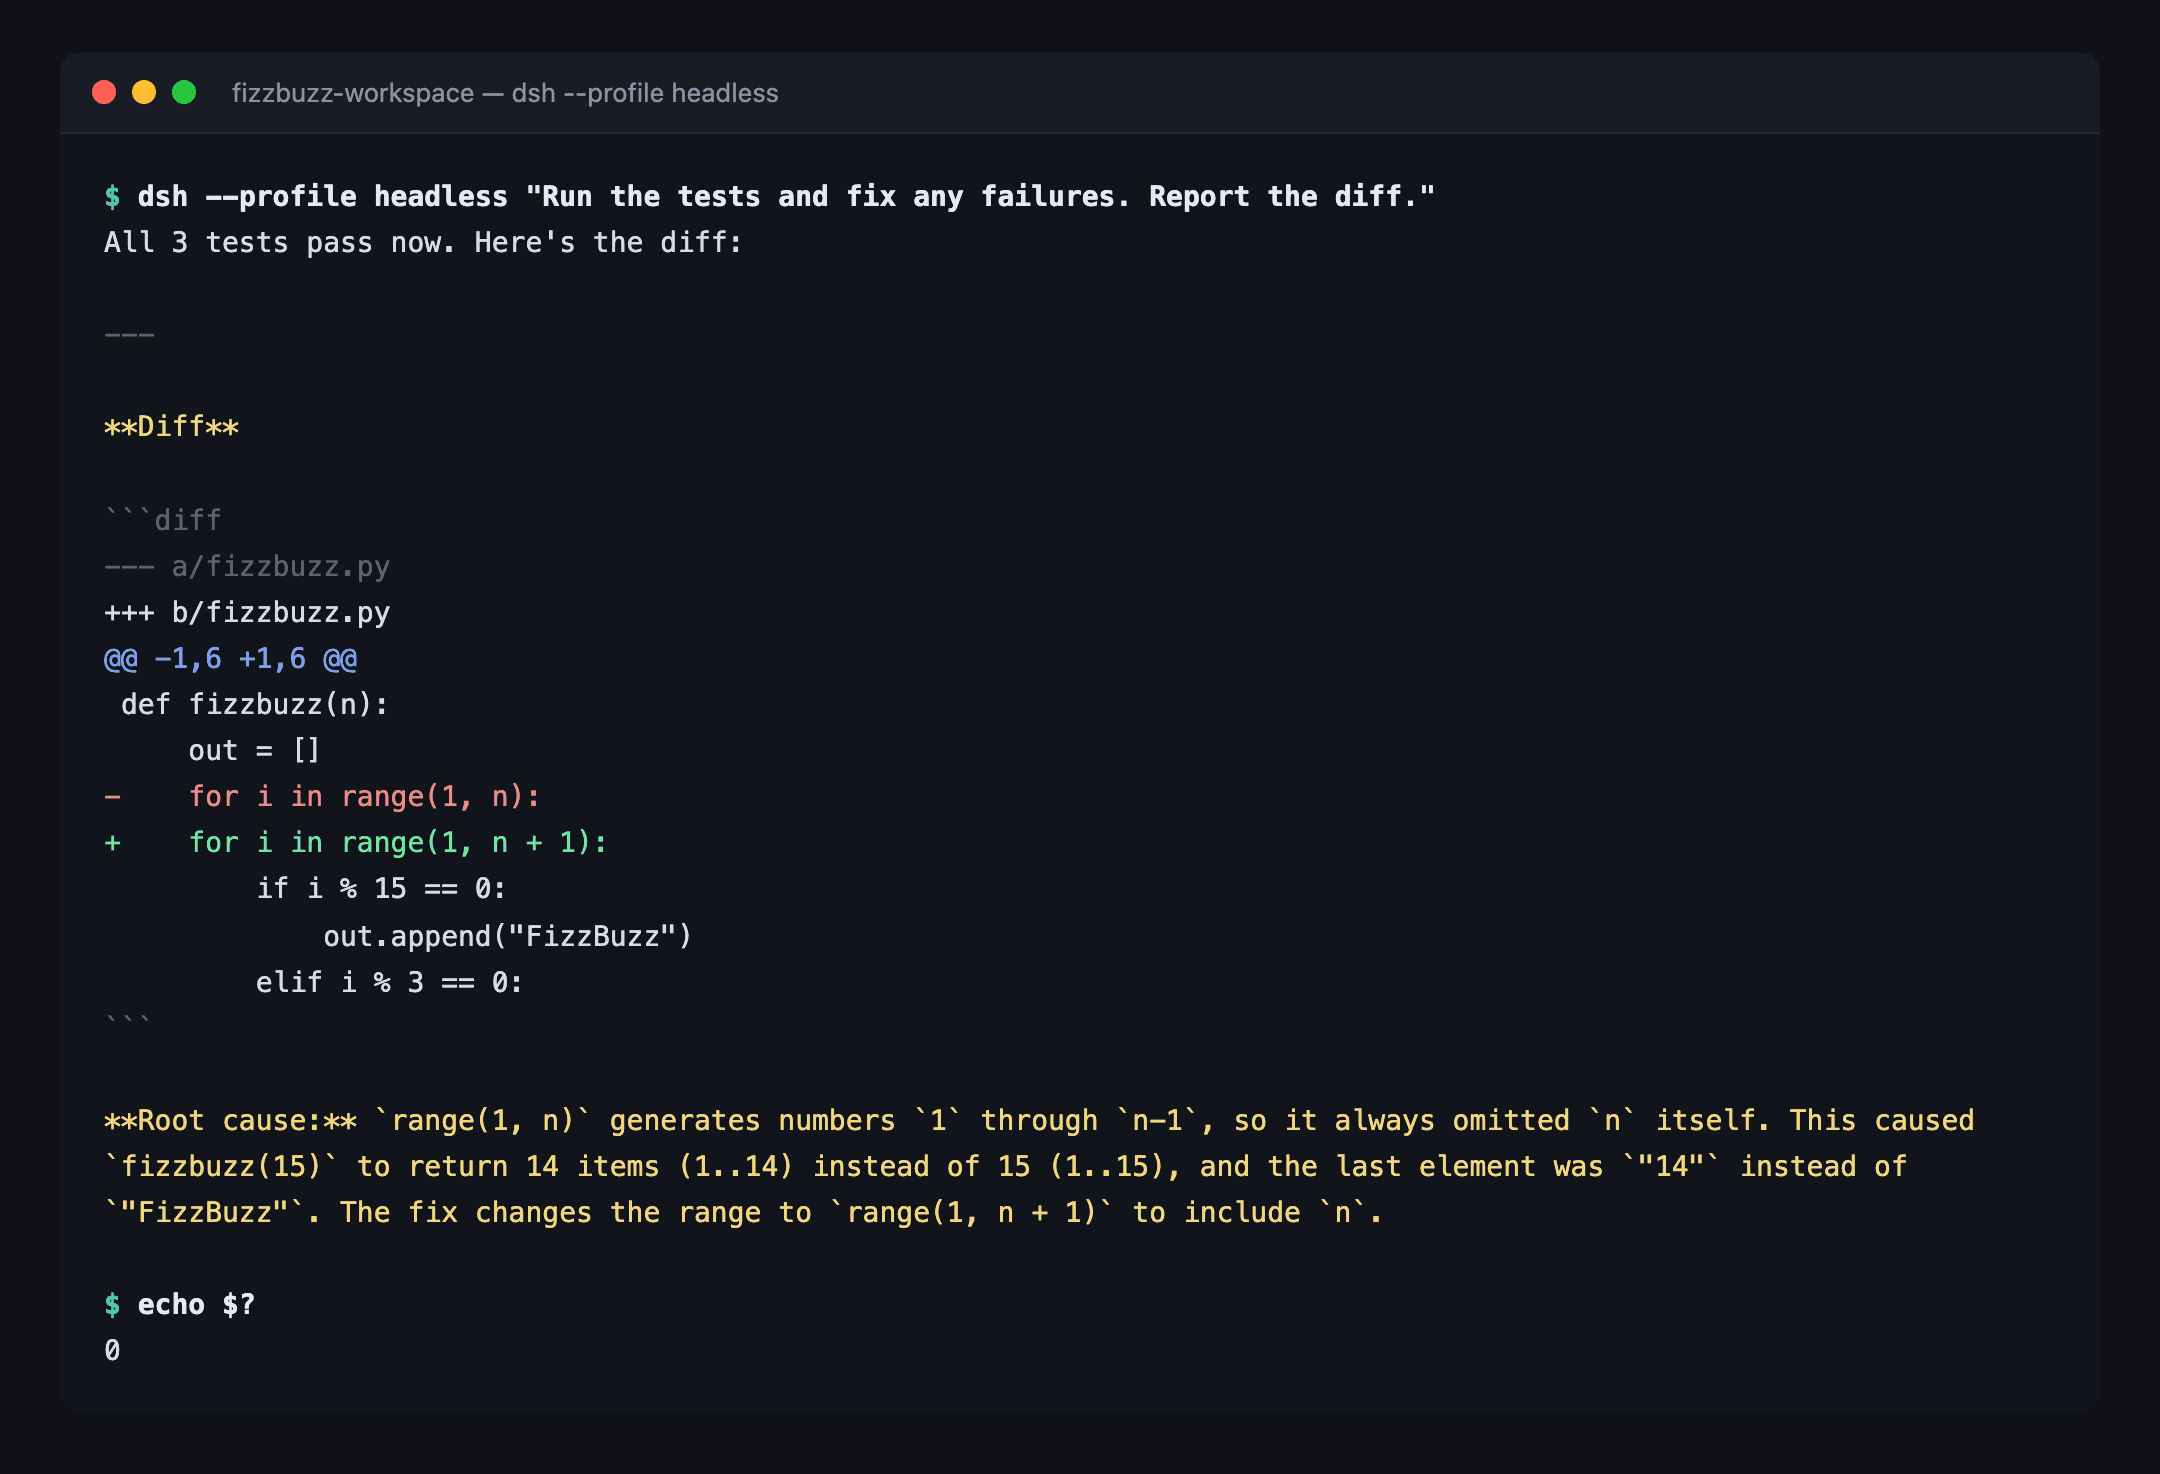Click the line starting '`fizzbuzz(15)` to return 14 items'
Image resolution: width=2160 pixels, height=1474 pixels.
pyautogui.click(x=1006, y=1166)
